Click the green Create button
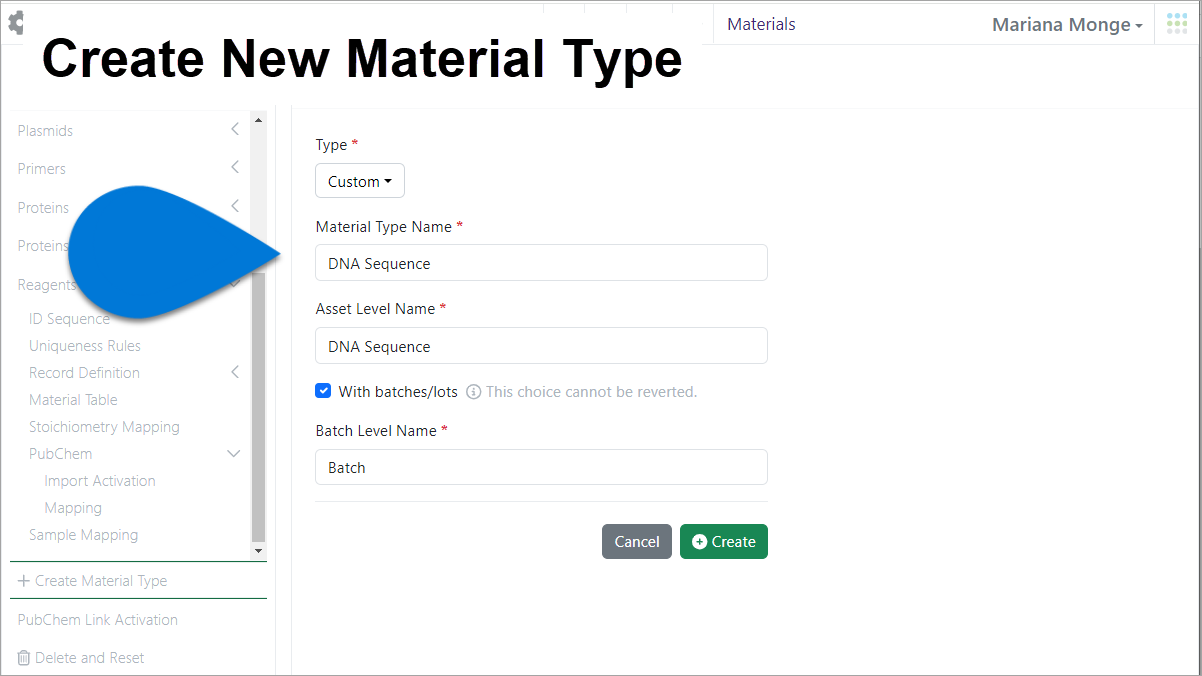This screenshot has width=1202, height=676. [724, 541]
